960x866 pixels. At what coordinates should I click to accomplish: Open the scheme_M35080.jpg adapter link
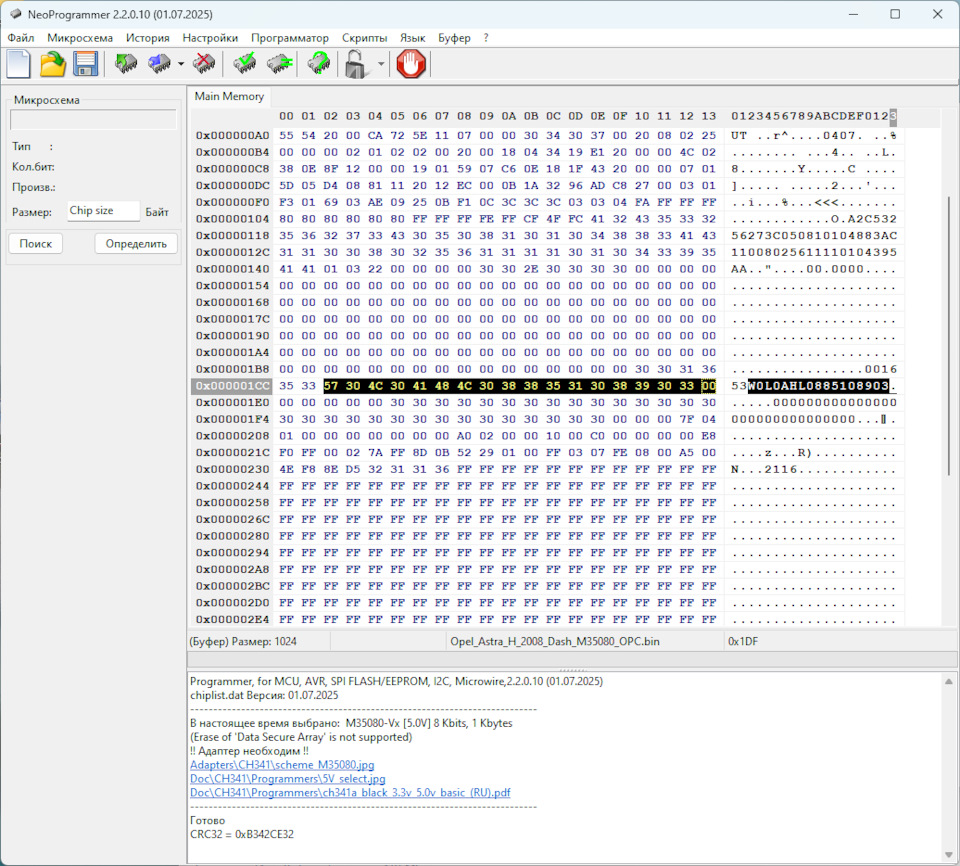tap(282, 765)
